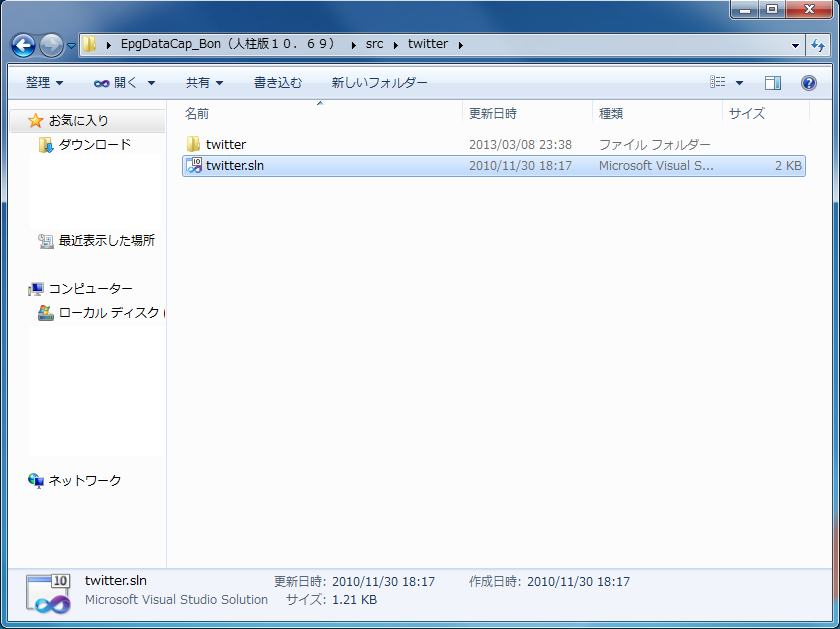This screenshot has width=840, height=629.
Task: Click 最近表示した場所 icon
Action: [x=46, y=241]
